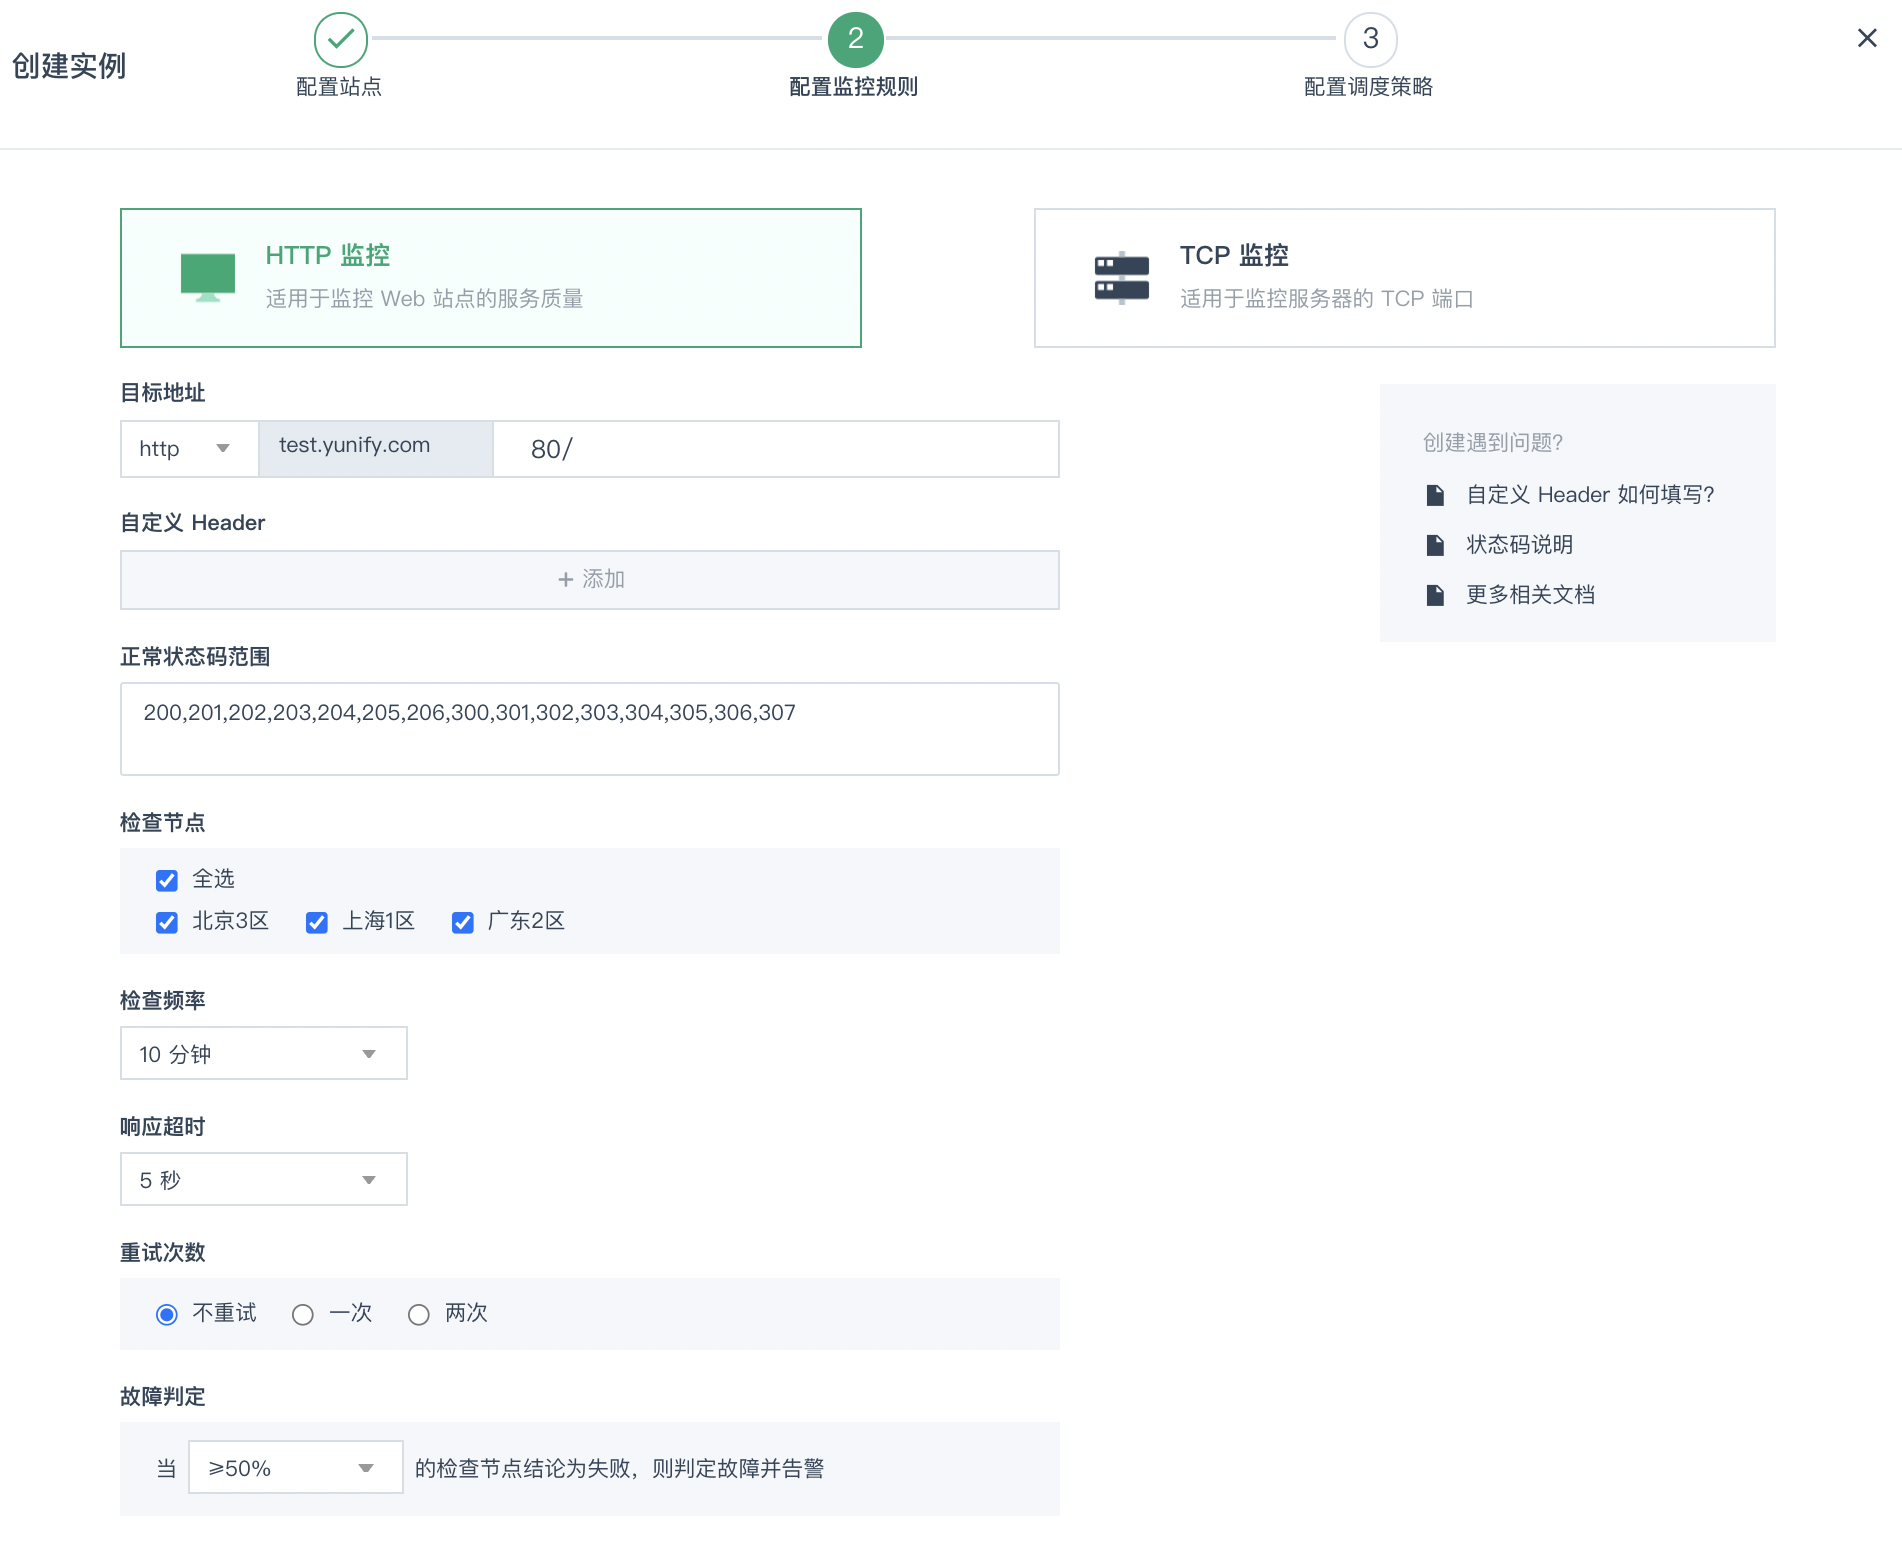The height and width of the screenshot is (1544, 1902).
Task: Click the TCP server rack icon
Action: coord(1122,277)
